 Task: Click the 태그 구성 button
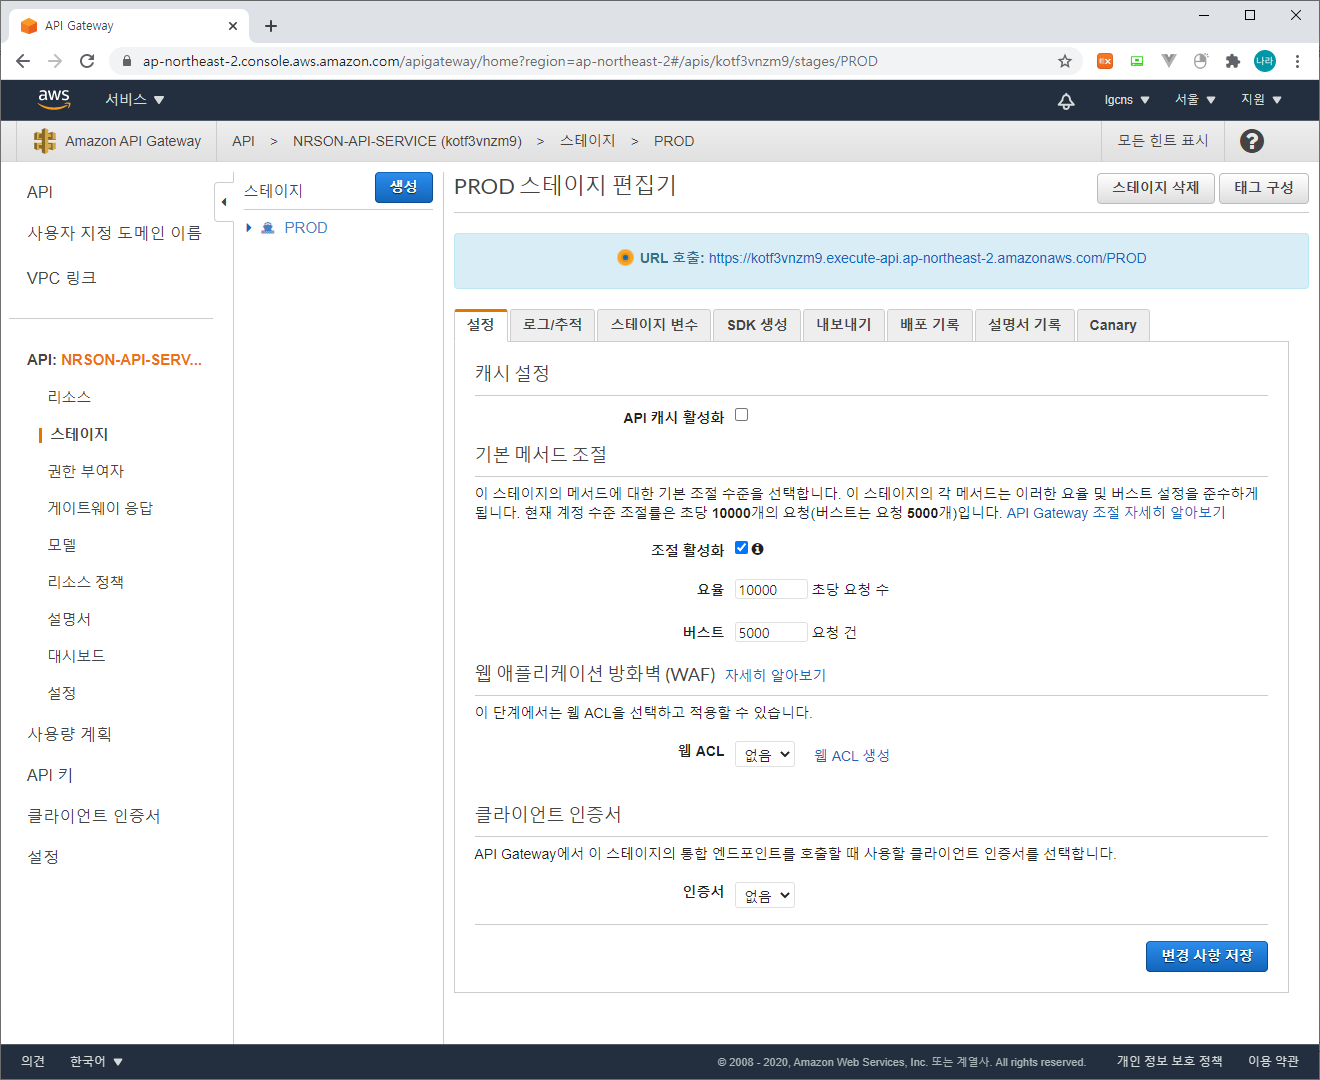point(1264,188)
